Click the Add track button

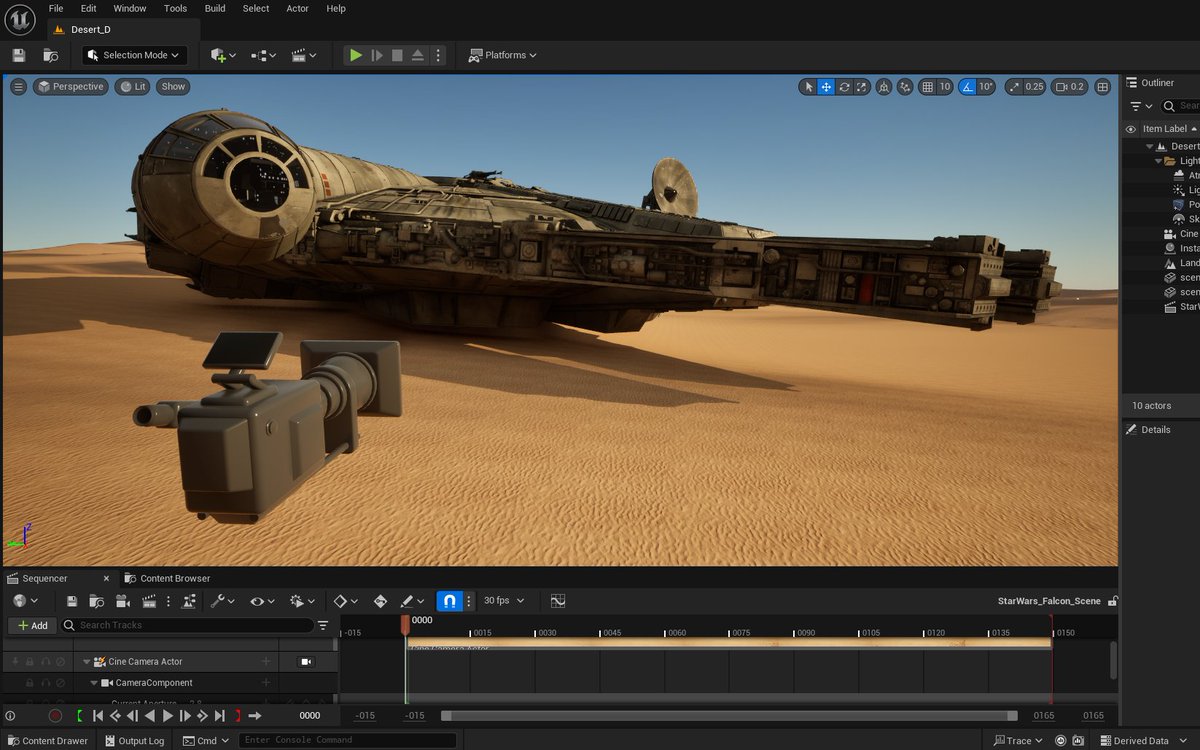(32, 625)
